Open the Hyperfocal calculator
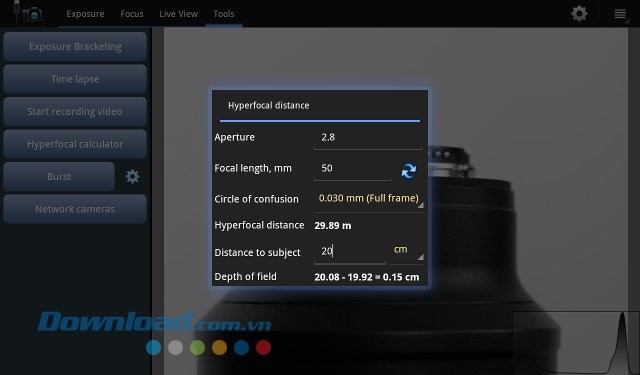 coord(75,144)
